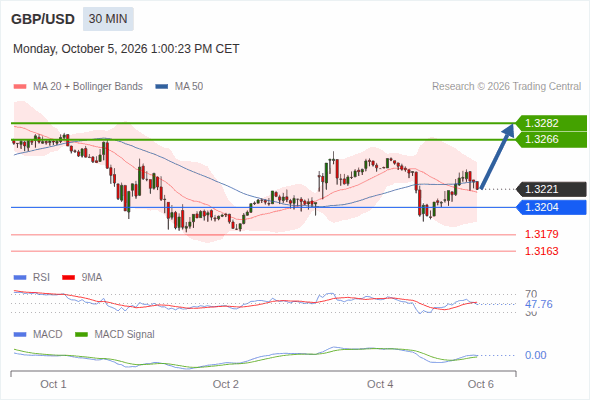
Task: Click the 1.3163 support level label
Action: 541,251
